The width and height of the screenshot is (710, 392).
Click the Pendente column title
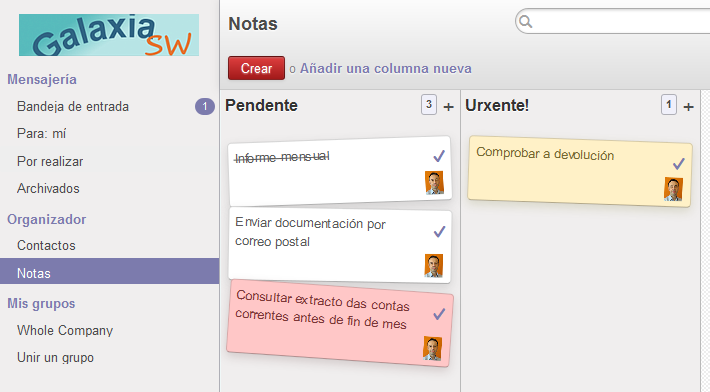pyautogui.click(x=261, y=105)
